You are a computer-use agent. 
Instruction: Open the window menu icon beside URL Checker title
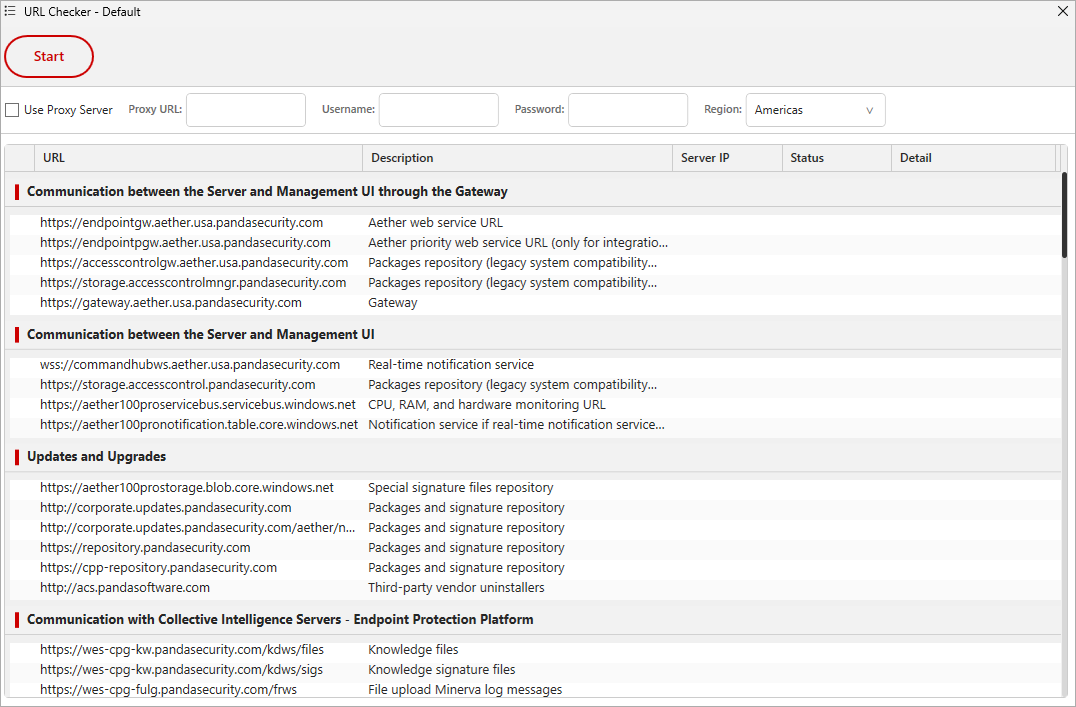(10, 11)
